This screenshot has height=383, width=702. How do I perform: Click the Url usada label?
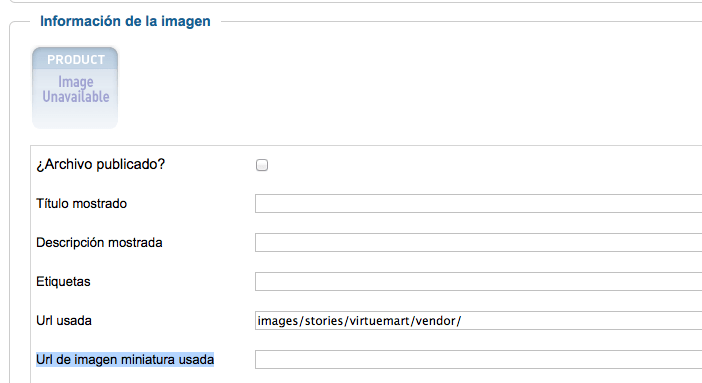click(x=64, y=320)
